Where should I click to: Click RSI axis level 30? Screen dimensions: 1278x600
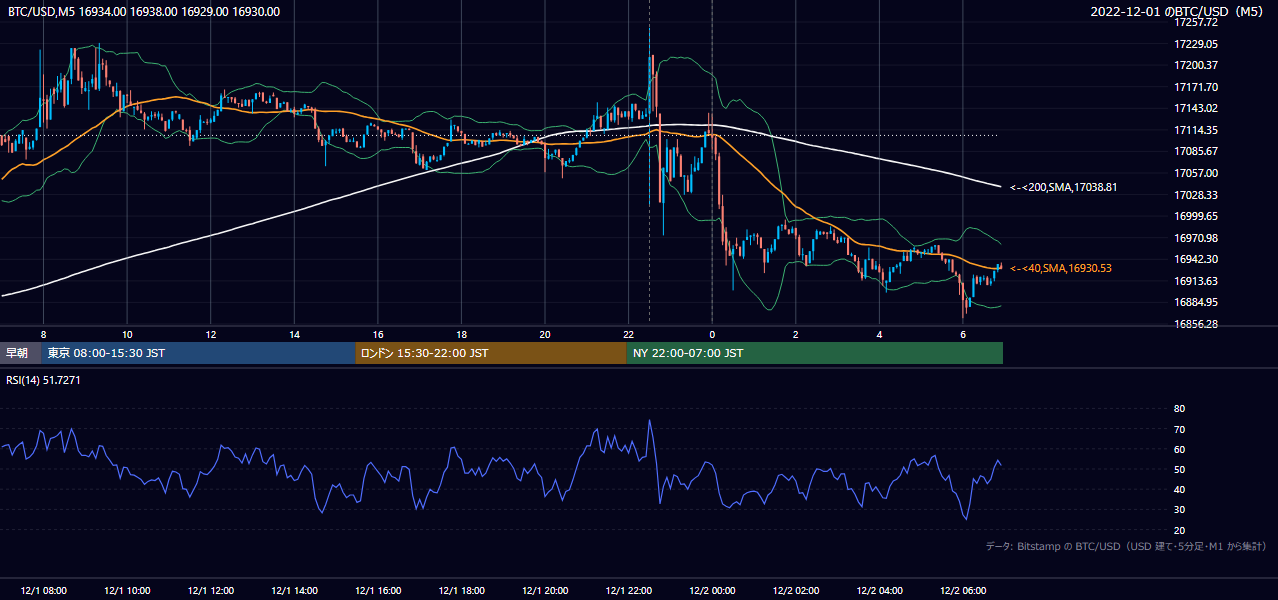1179,510
